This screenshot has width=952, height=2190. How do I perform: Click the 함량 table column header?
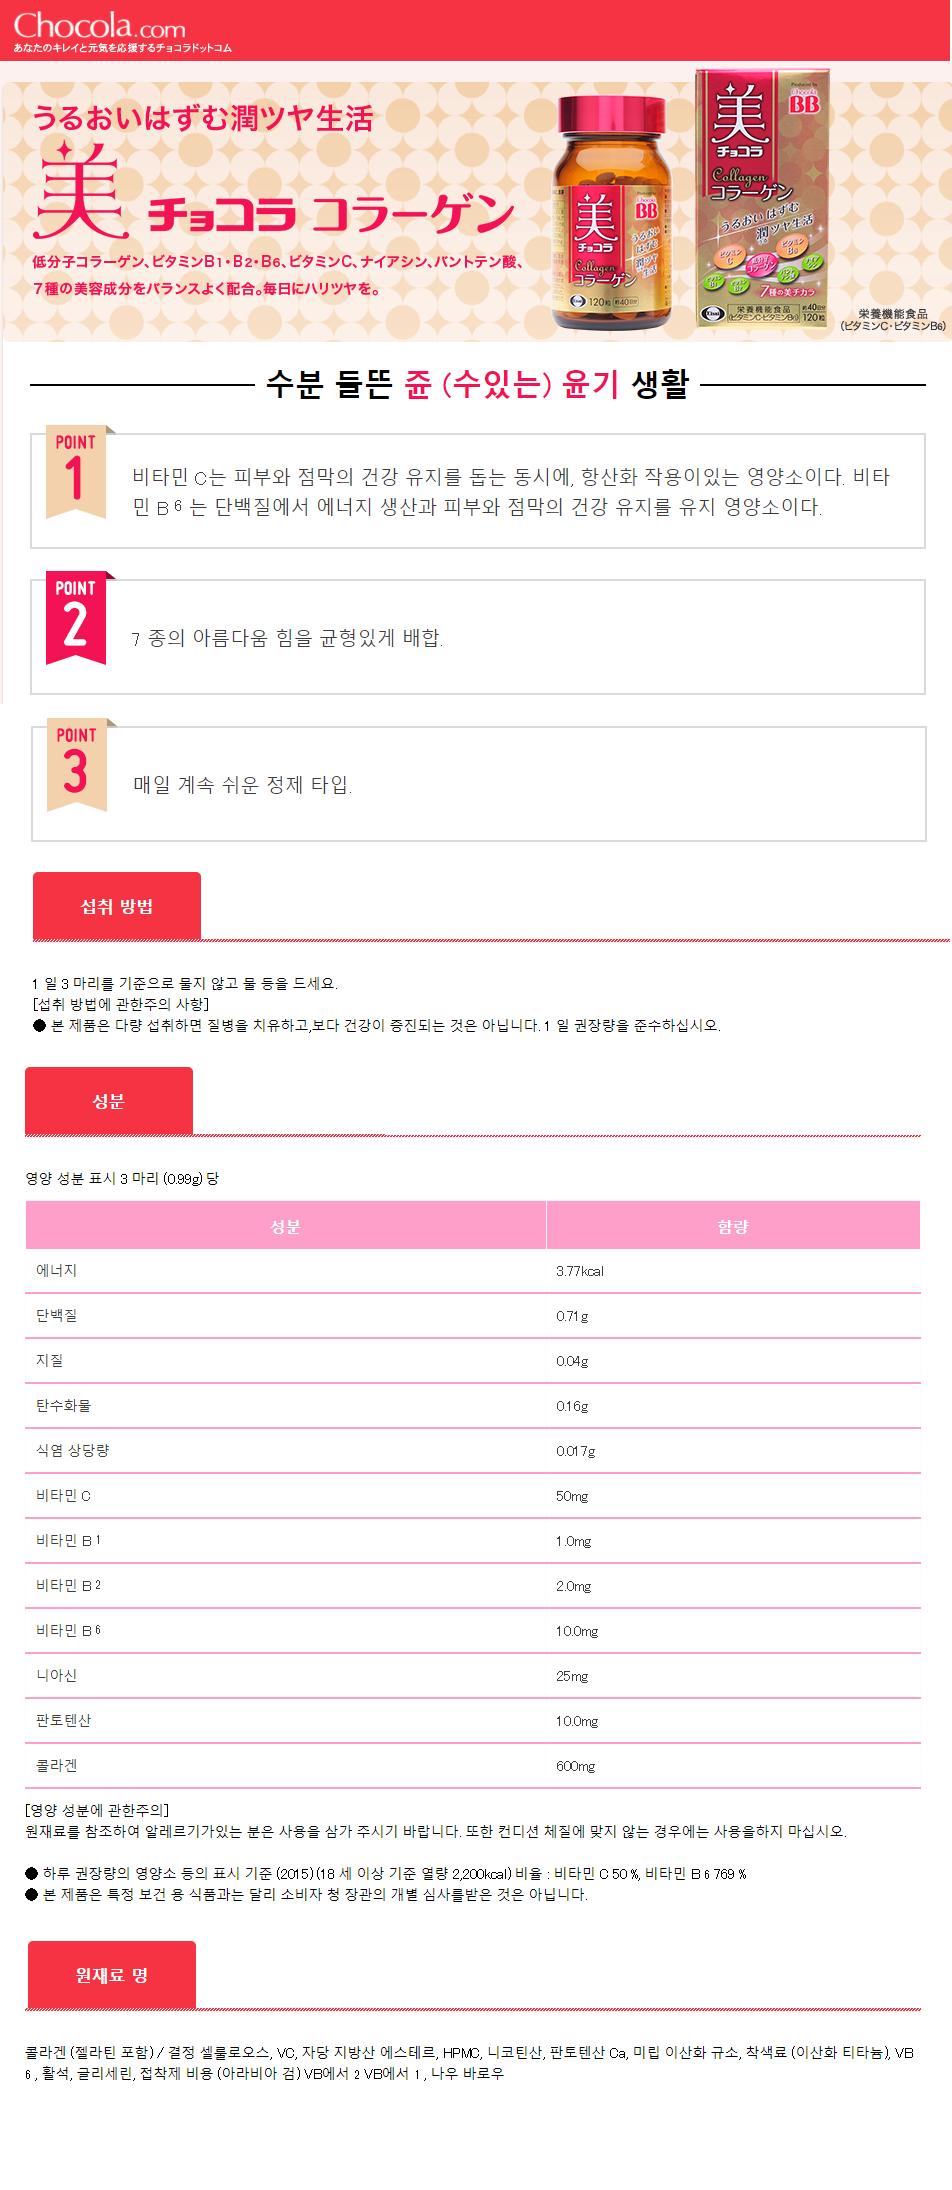point(733,1226)
